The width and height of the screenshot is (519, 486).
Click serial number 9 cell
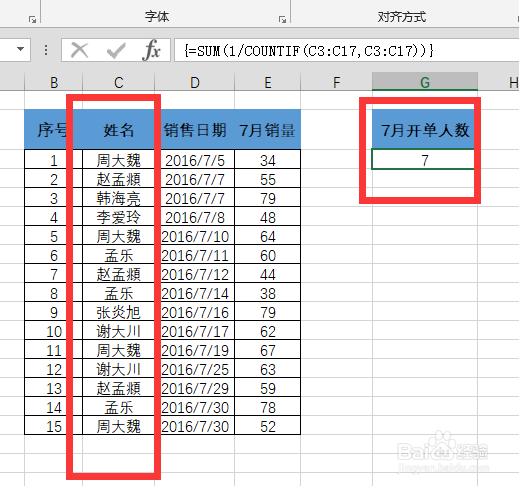click(x=53, y=312)
